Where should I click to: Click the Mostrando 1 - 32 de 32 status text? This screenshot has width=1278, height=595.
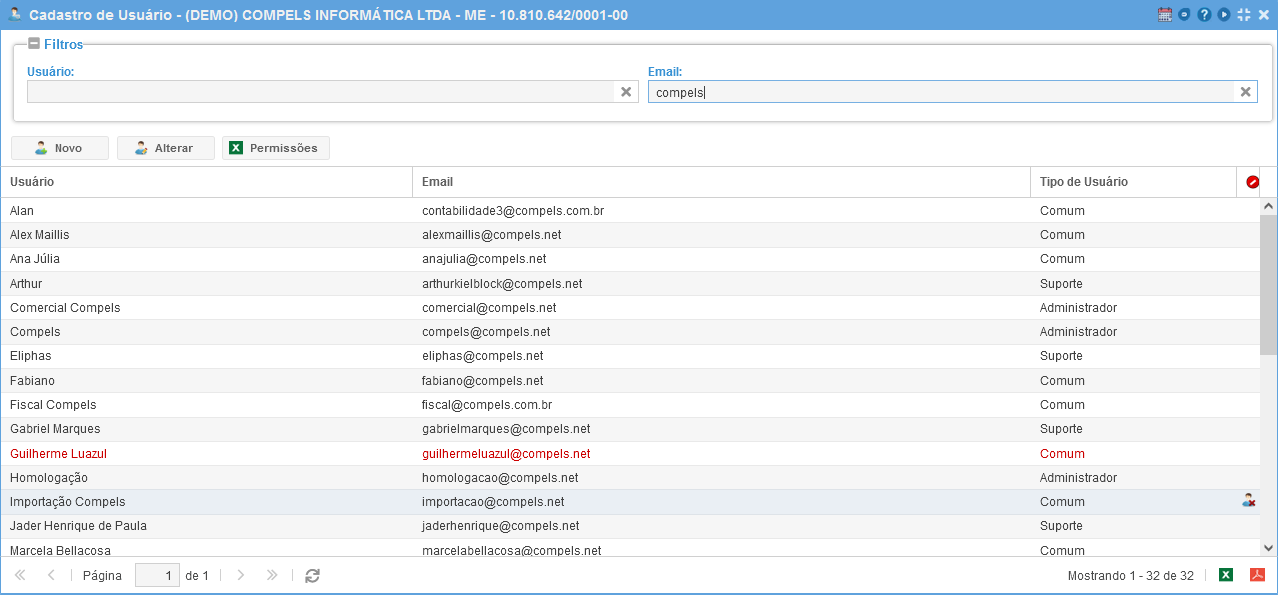click(x=1131, y=576)
